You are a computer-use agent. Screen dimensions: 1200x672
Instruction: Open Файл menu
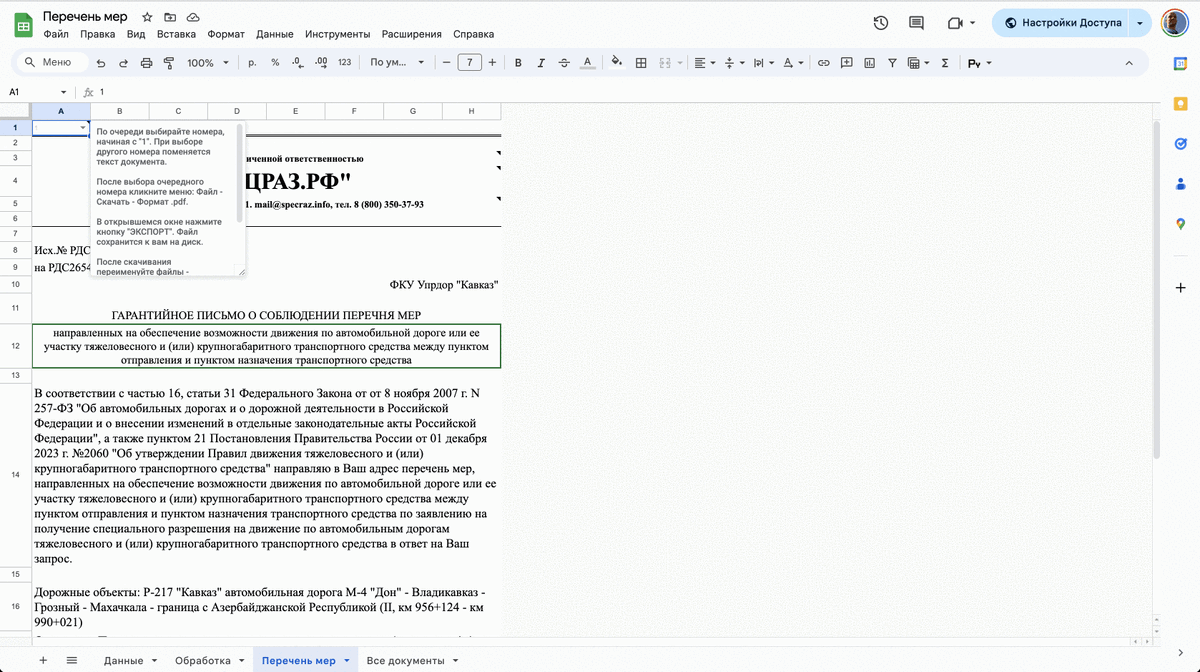[x=56, y=34]
